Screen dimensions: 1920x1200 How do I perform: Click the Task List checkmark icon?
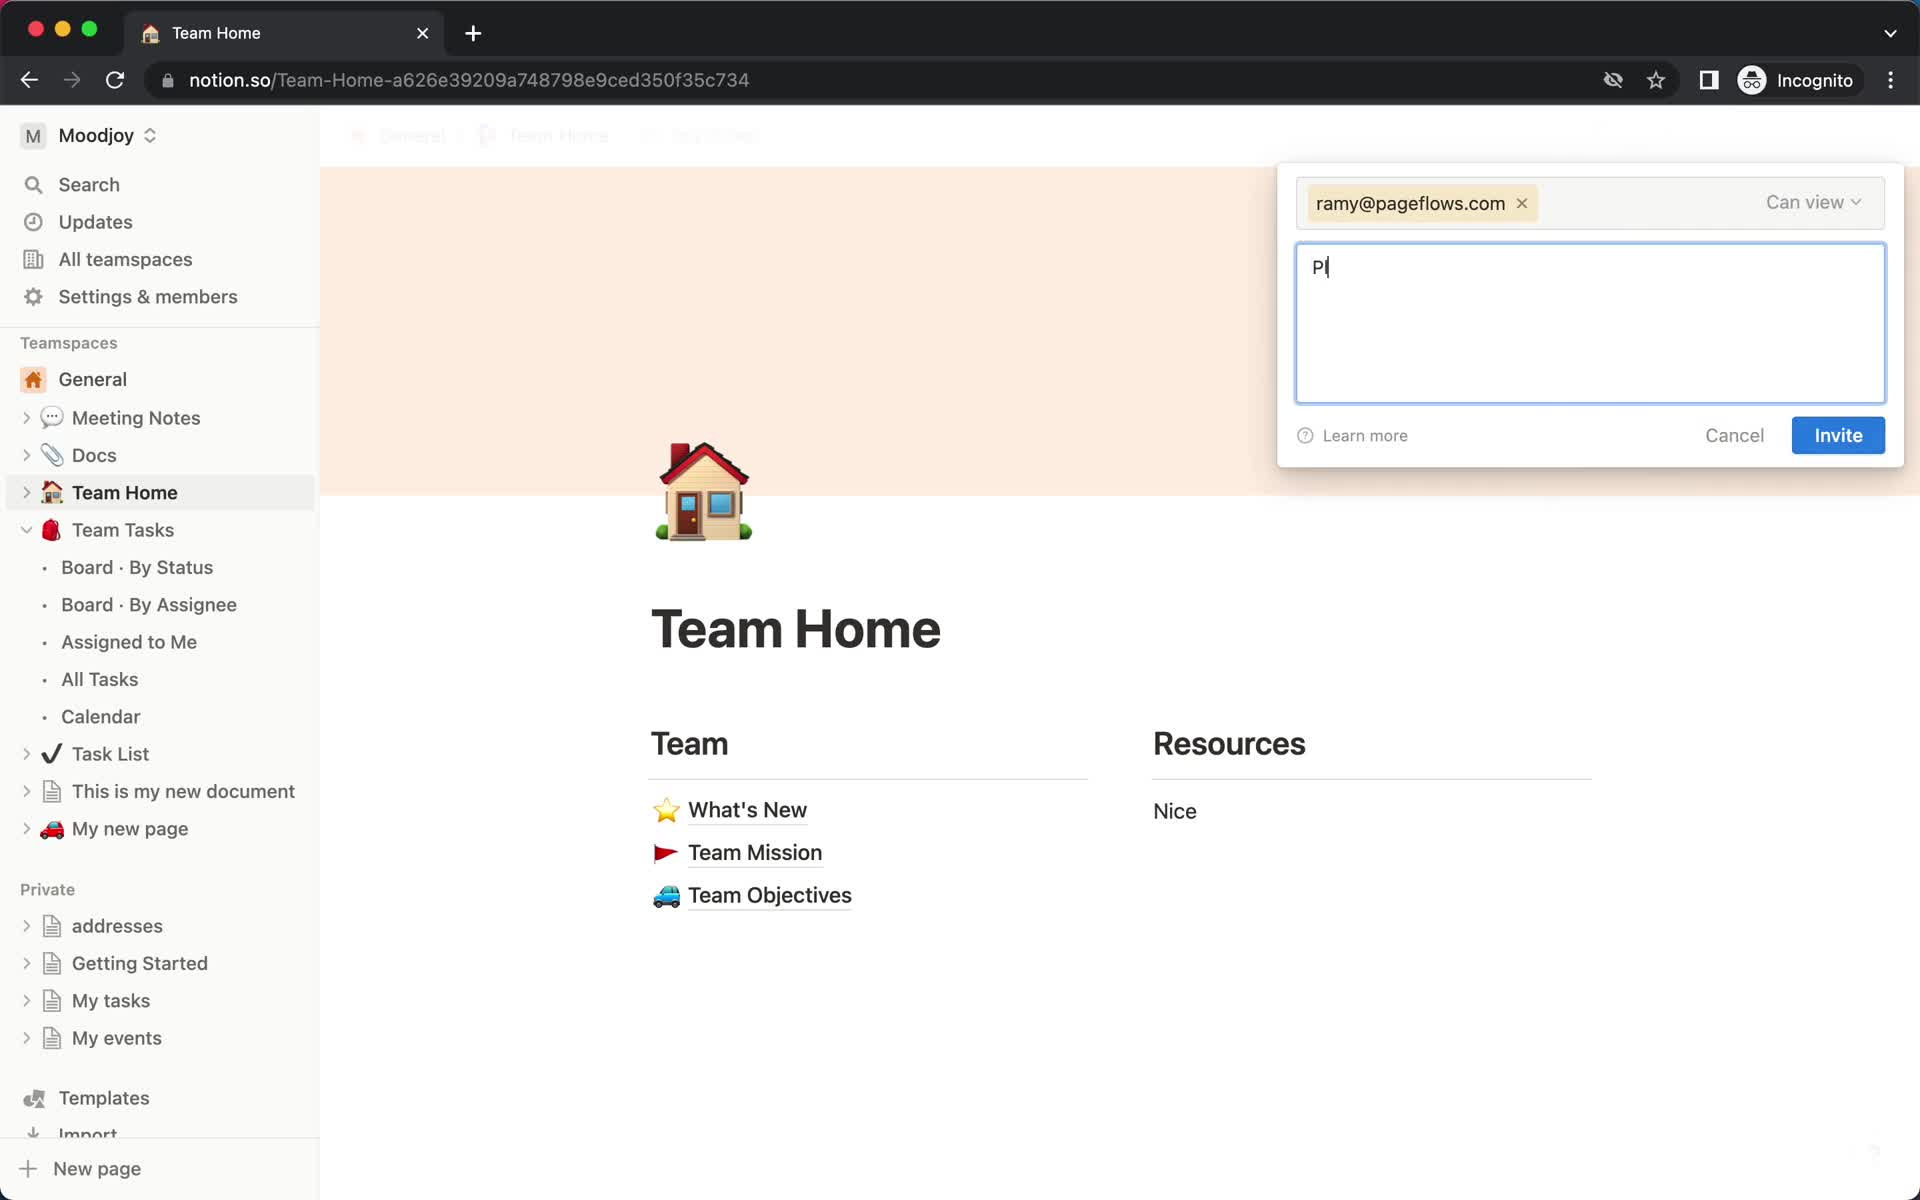point(53,753)
